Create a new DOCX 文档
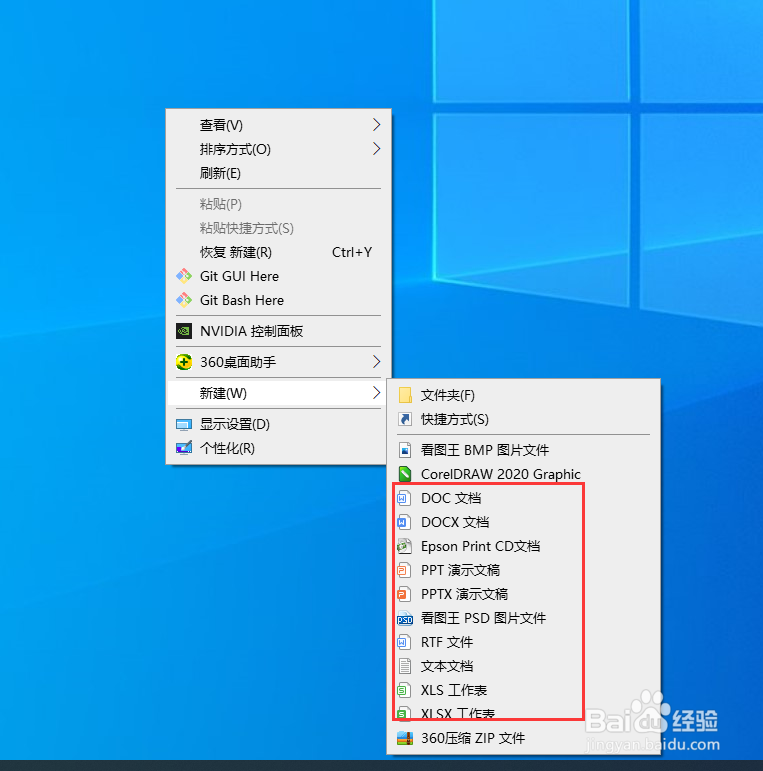Image resolution: width=763 pixels, height=771 pixels. click(x=524, y=522)
